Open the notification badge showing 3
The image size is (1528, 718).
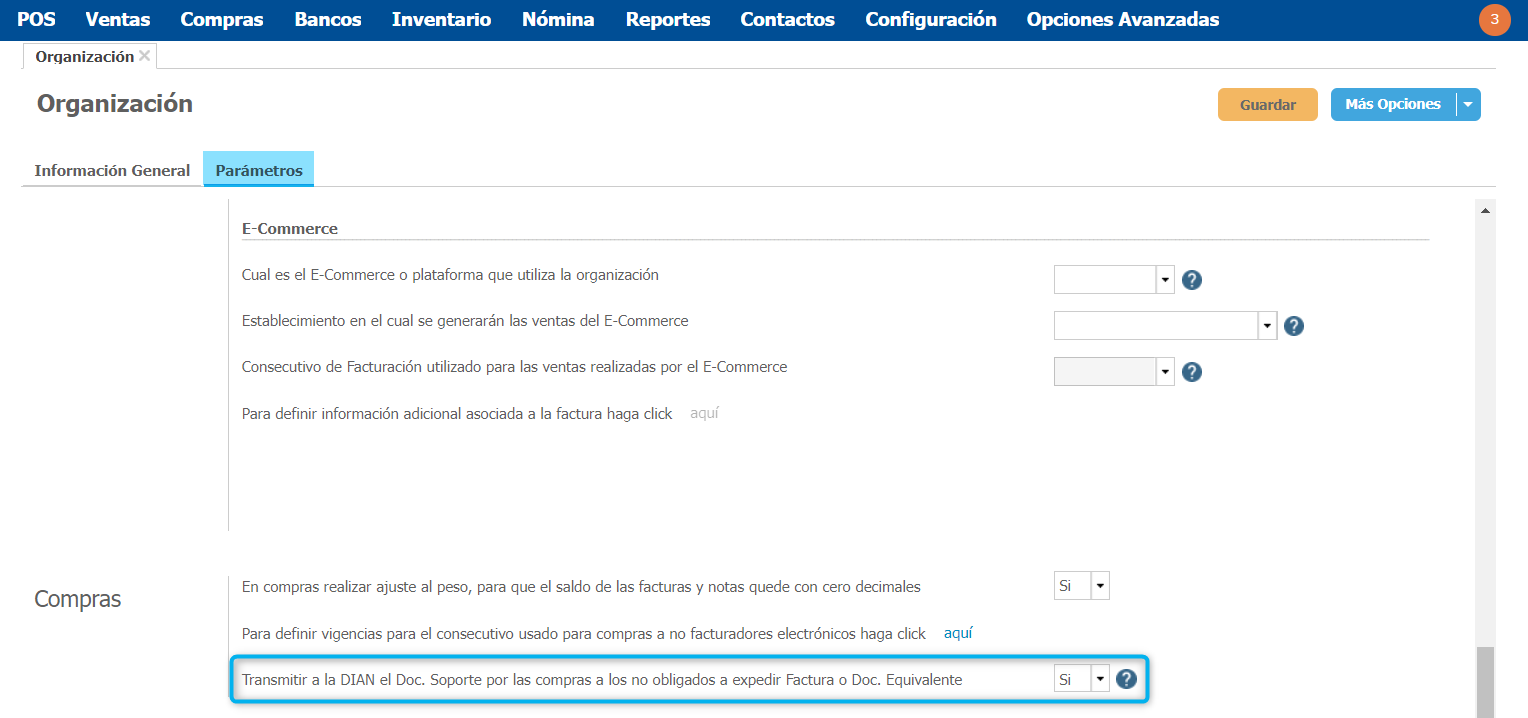click(x=1494, y=20)
